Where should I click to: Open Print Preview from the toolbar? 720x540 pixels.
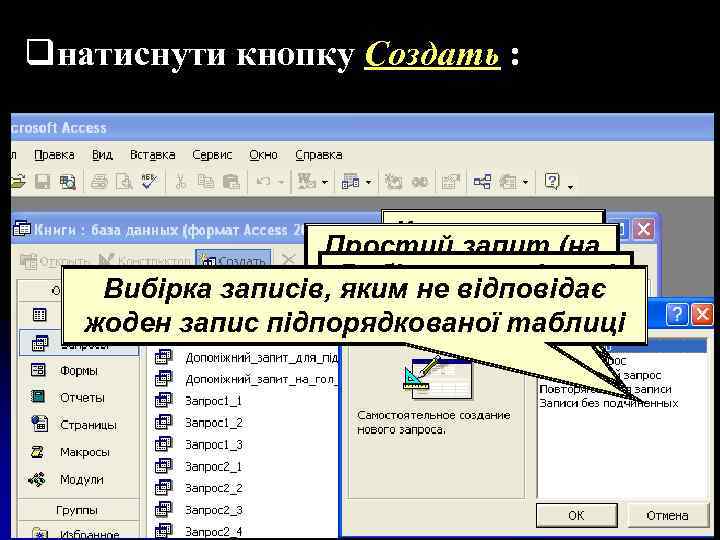pos(124,182)
